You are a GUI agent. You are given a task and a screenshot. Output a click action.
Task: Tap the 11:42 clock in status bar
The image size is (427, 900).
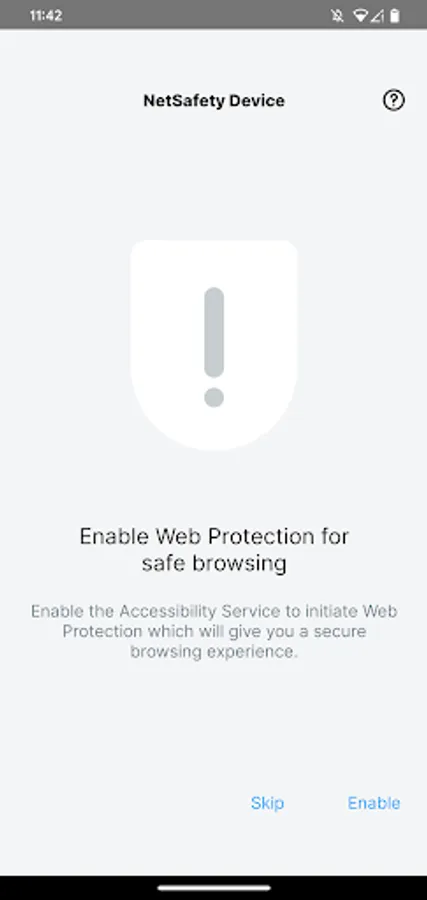[46, 15]
